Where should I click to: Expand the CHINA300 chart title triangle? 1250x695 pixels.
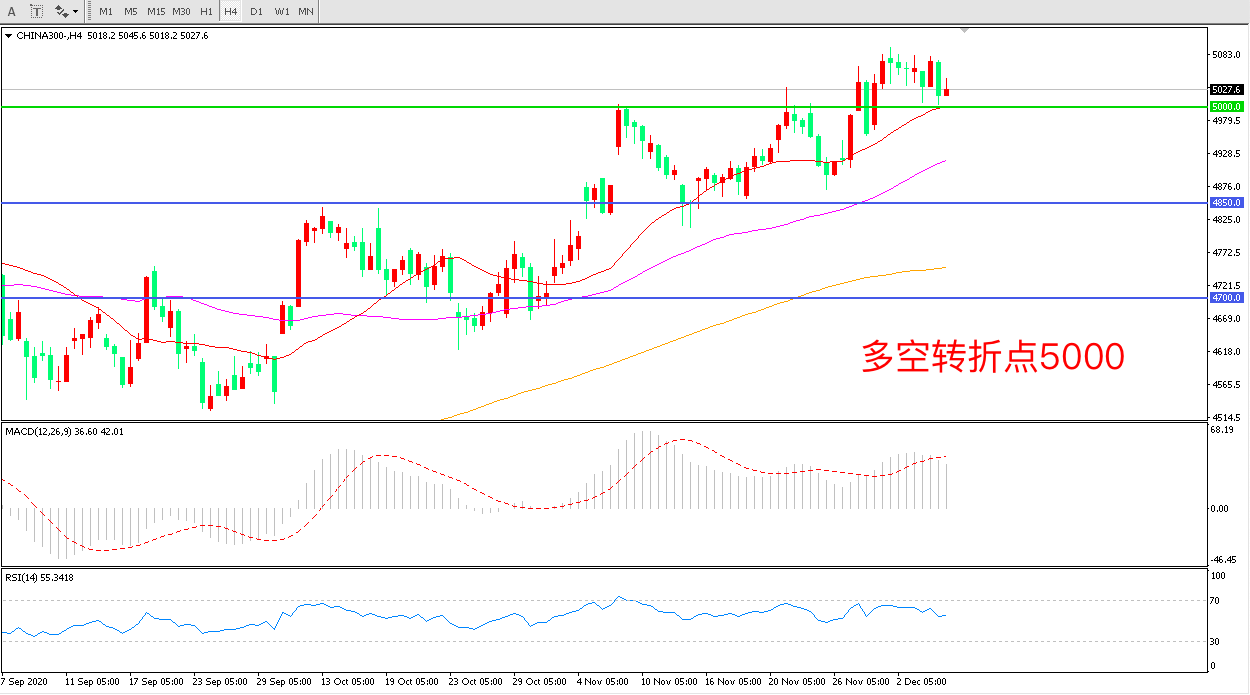pyautogui.click(x=9, y=36)
